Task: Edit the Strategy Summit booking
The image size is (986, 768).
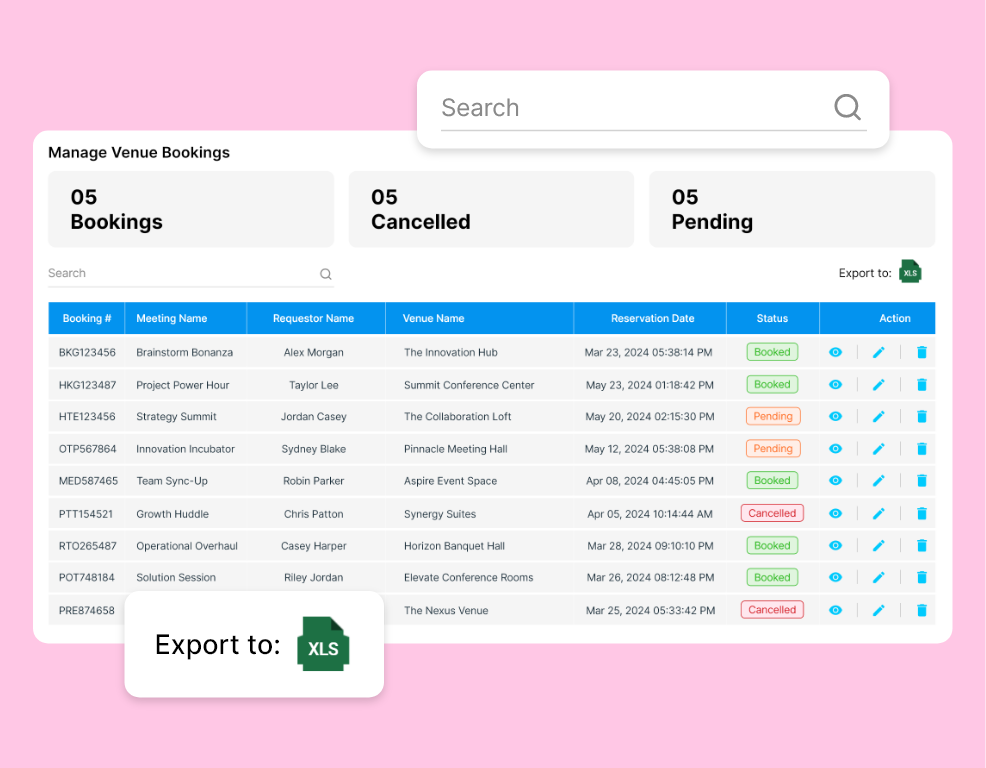Action: 879,417
